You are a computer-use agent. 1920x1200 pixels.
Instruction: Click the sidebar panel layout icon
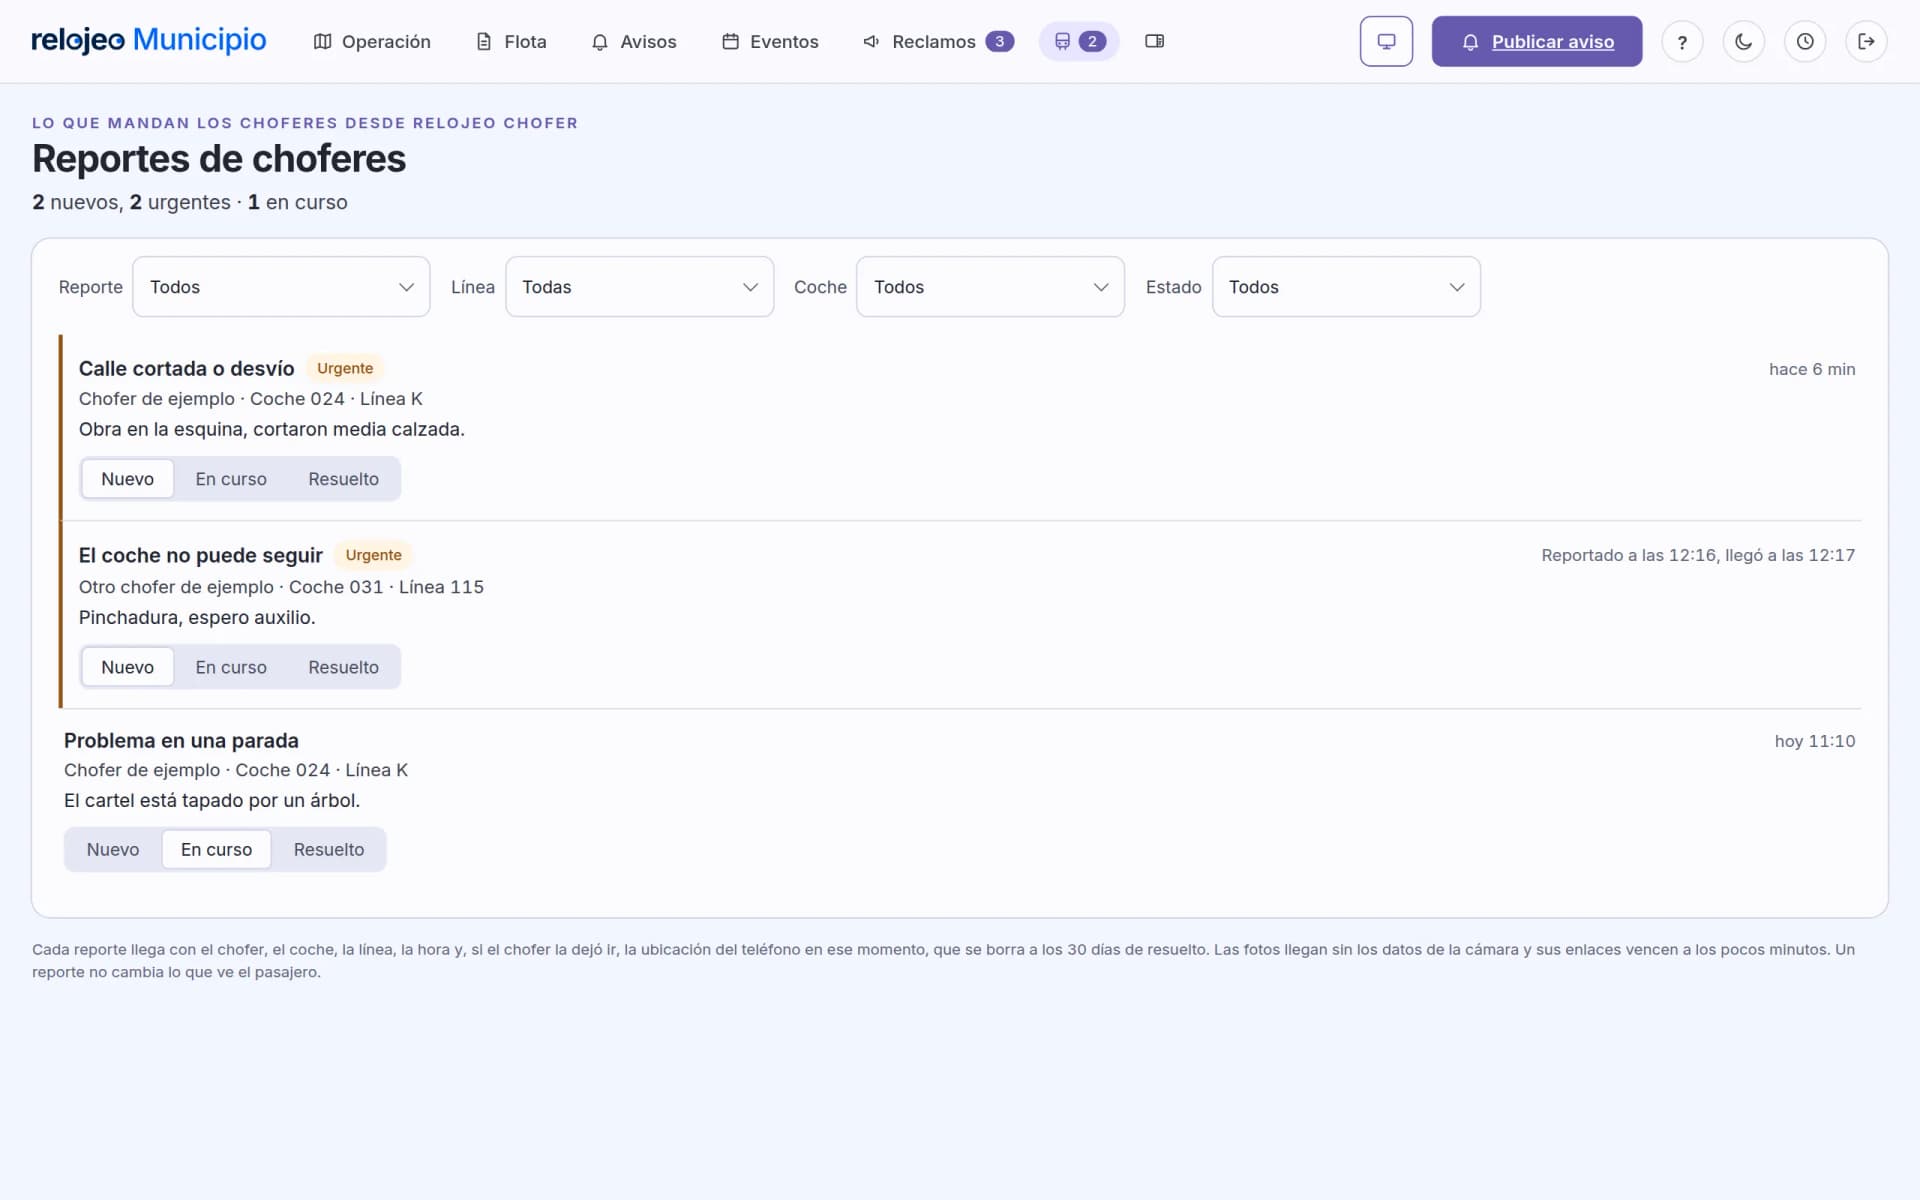(1154, 41)
